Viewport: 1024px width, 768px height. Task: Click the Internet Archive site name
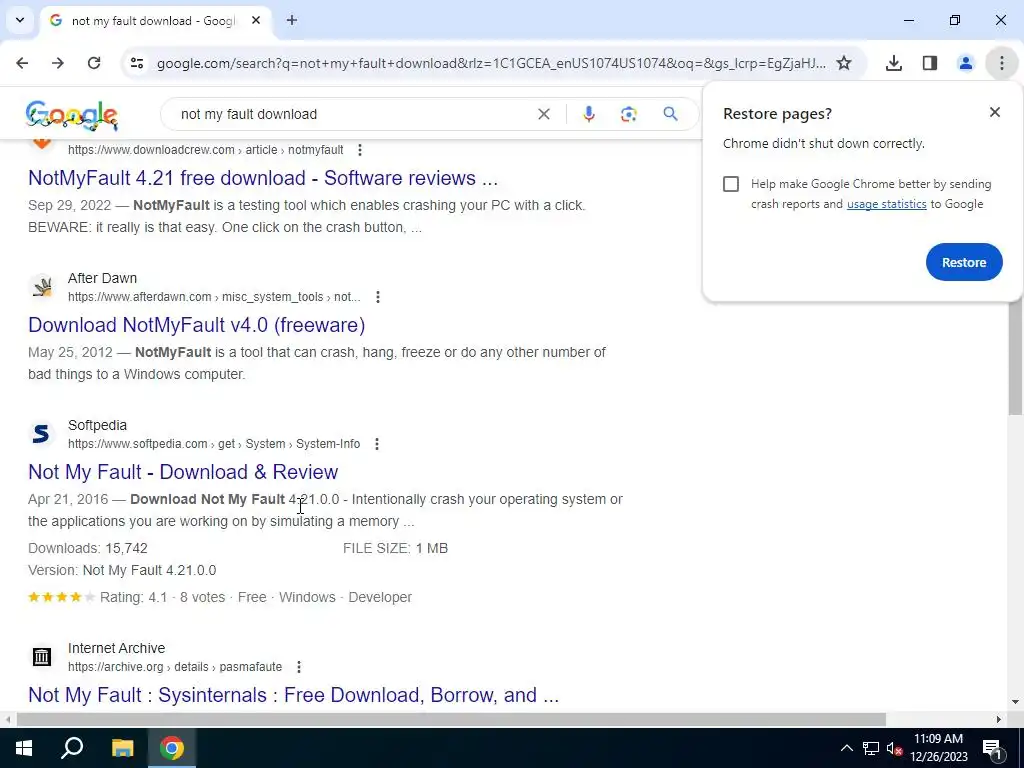pyautogui.click(x=116, y=648)
